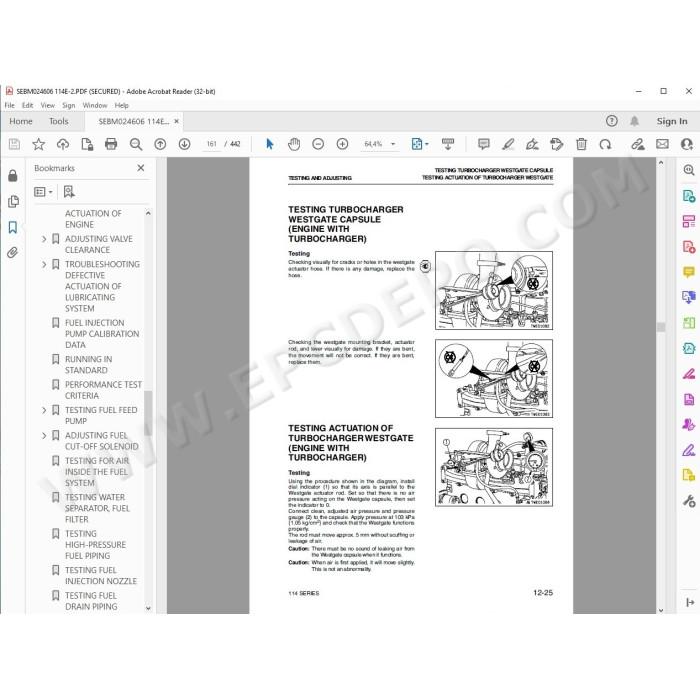Switch to the Tools tab
Image resolution: width=700 pixels, height=700 pixels.
pyautogui.click(x=58, y=121)
